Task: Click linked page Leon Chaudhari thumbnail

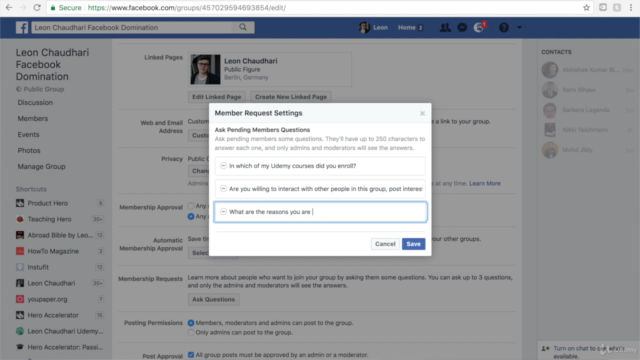Action: [x=205, y=69]
